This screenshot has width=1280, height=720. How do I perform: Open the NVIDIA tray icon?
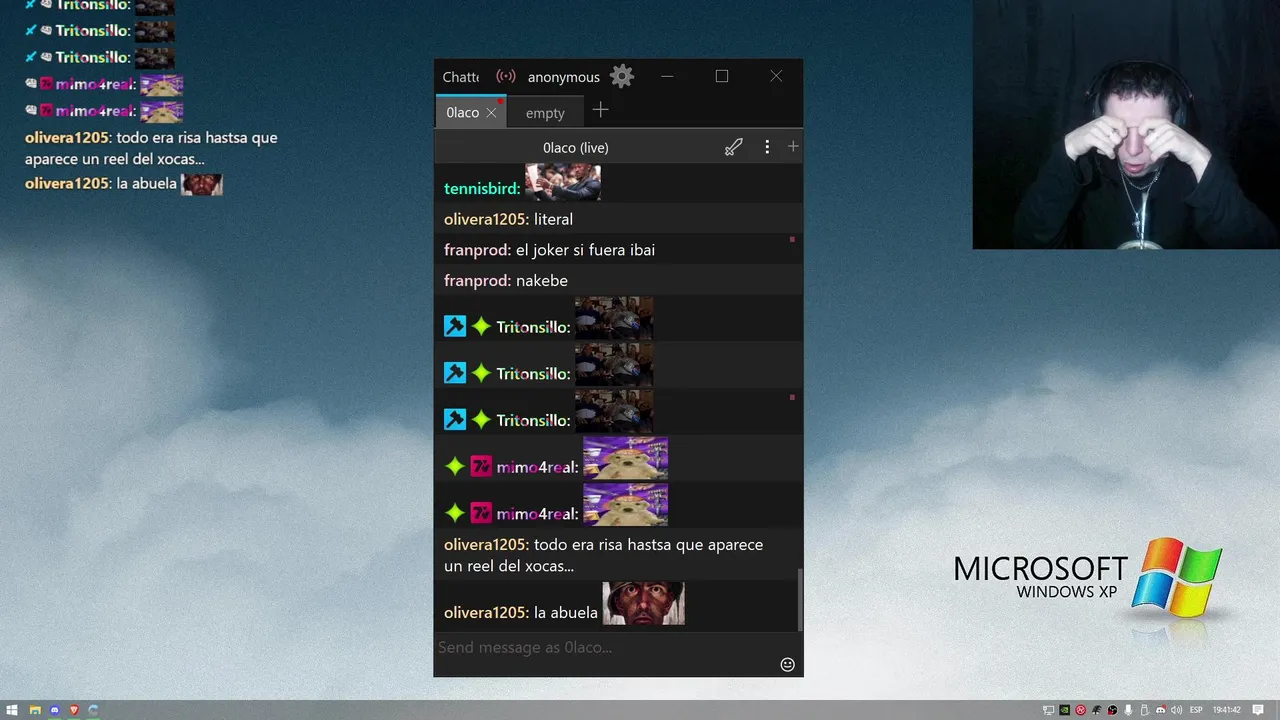[x=1065, y=710]
